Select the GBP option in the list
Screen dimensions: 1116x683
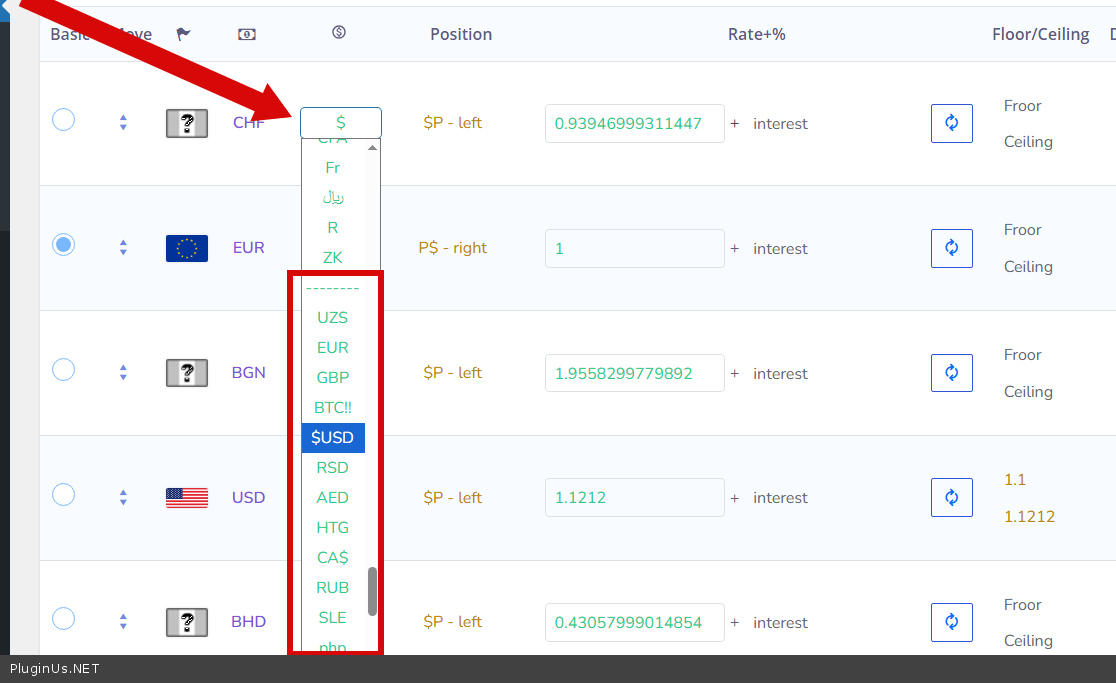click(x=333, y=378)
